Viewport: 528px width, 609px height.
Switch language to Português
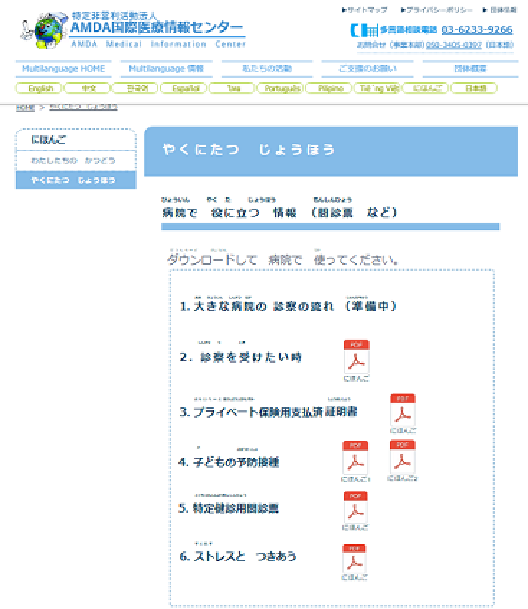tap(281, 88)
